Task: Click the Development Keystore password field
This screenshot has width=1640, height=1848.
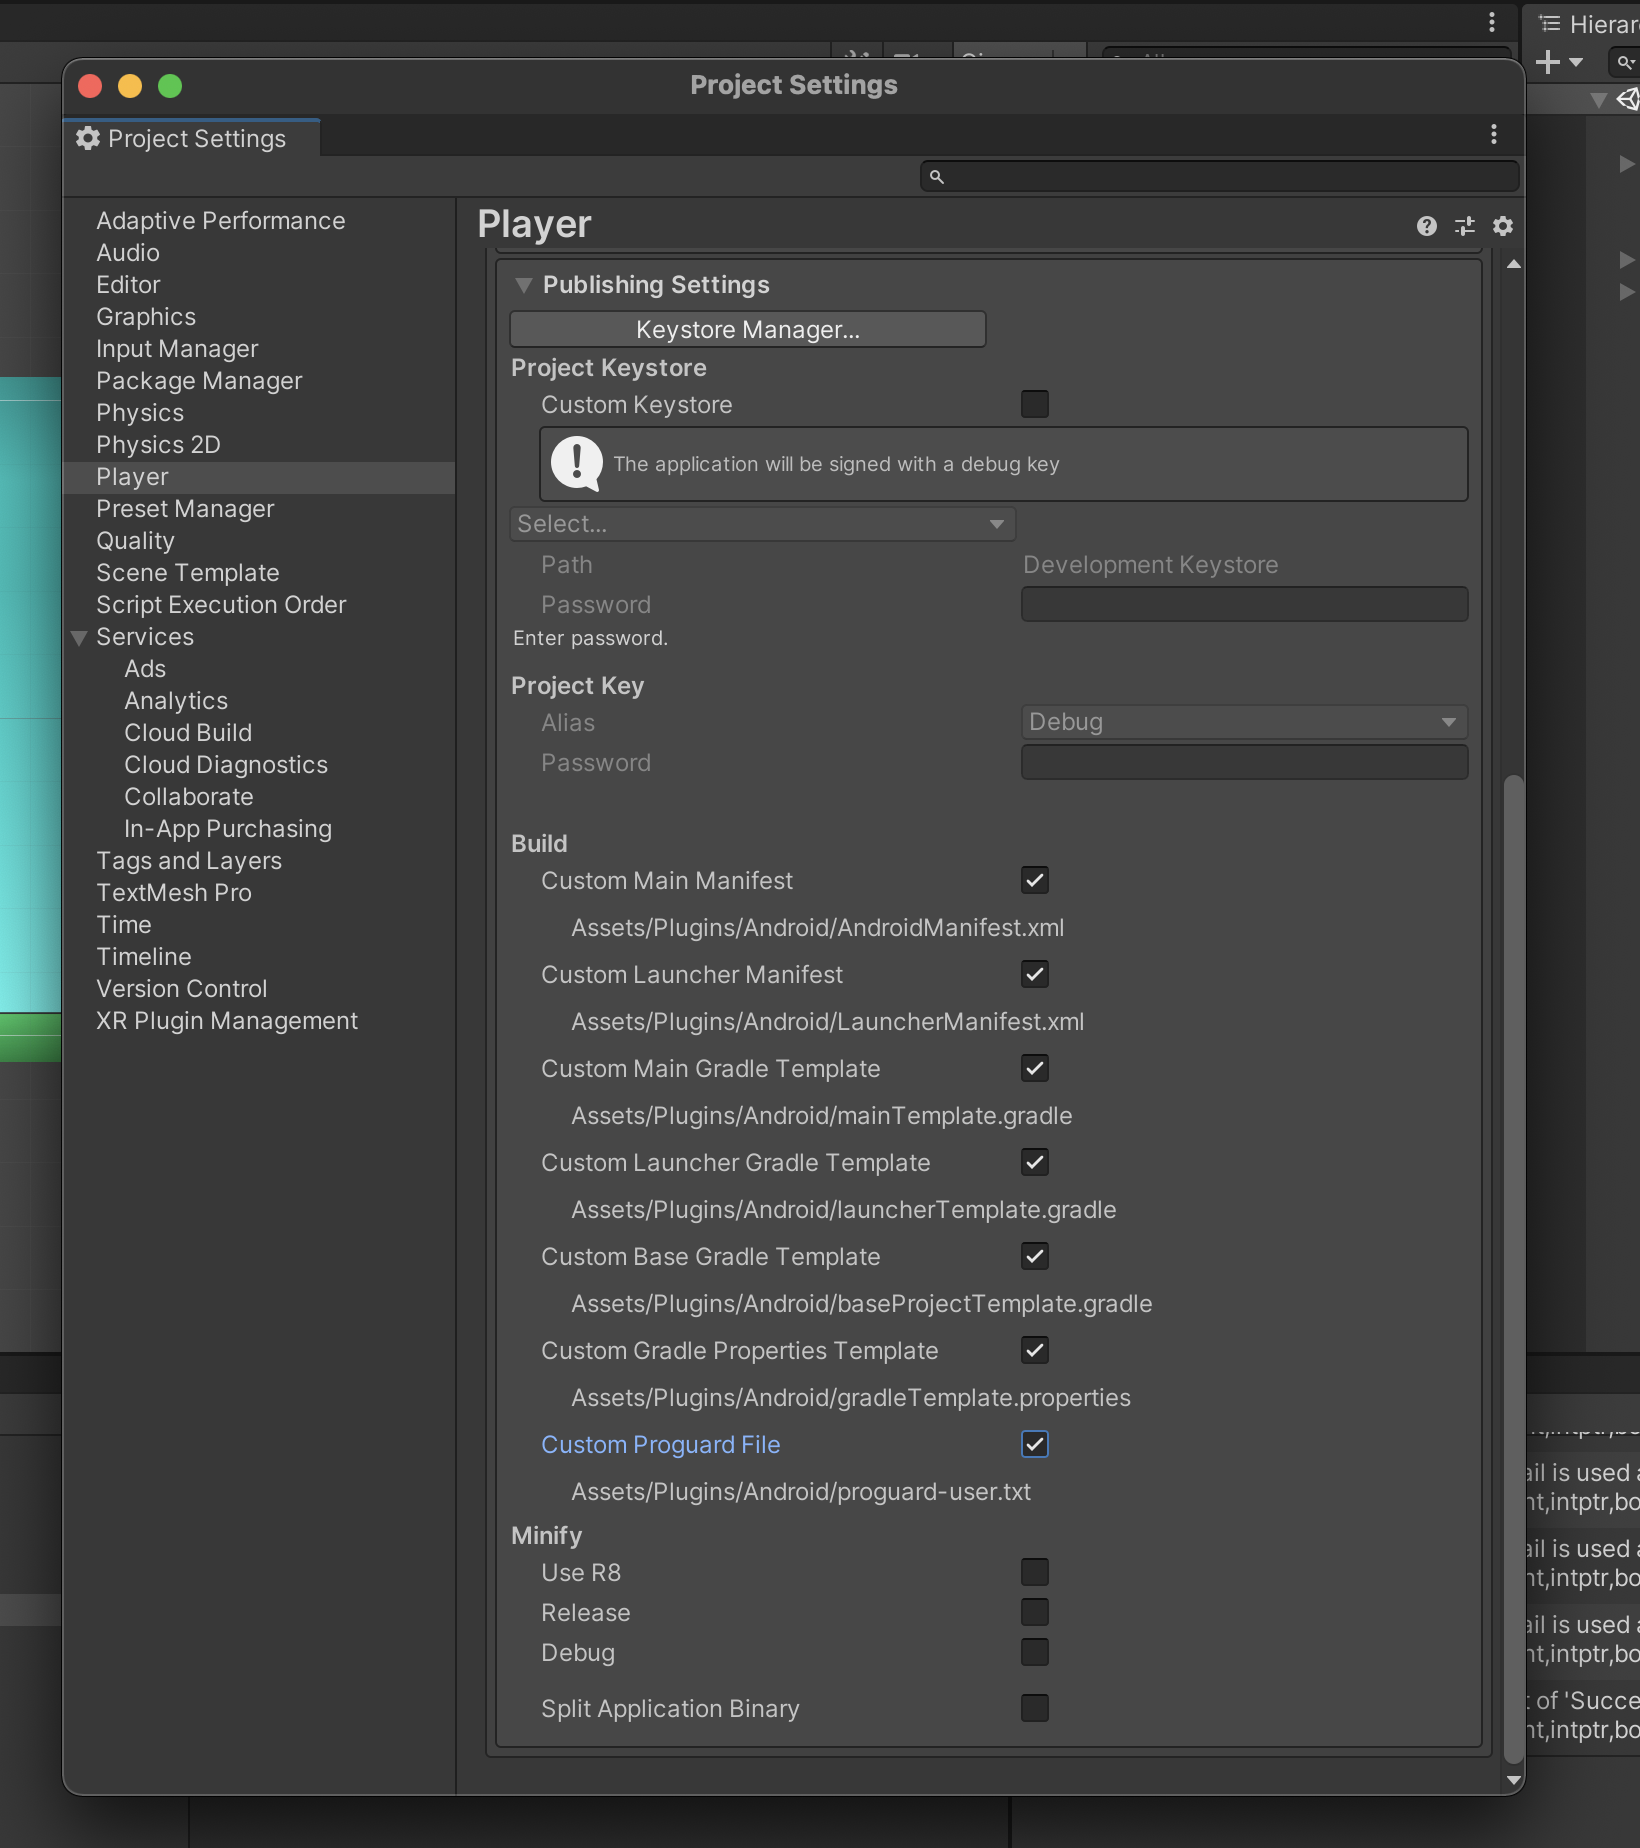Action: (x=1243, y=603)
